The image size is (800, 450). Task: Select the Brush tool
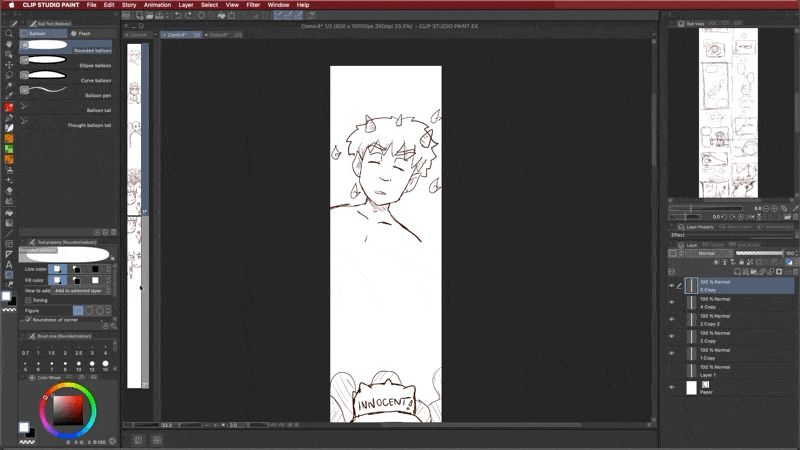click(x=9, y=128)
